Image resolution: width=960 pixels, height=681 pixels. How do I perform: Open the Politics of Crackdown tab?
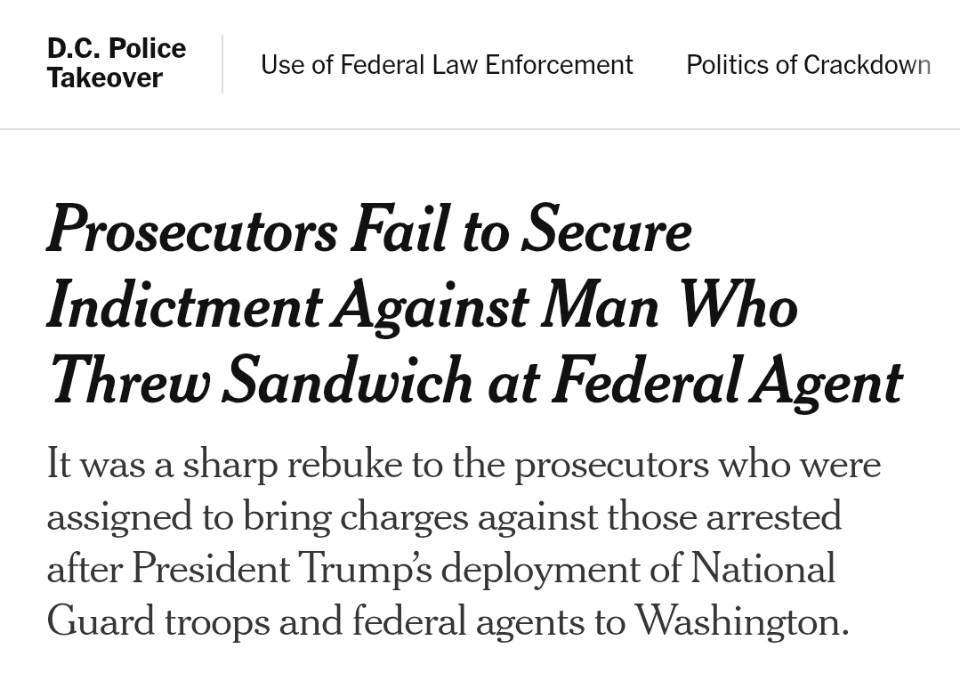pyautogui.click(x=808, y=64)
